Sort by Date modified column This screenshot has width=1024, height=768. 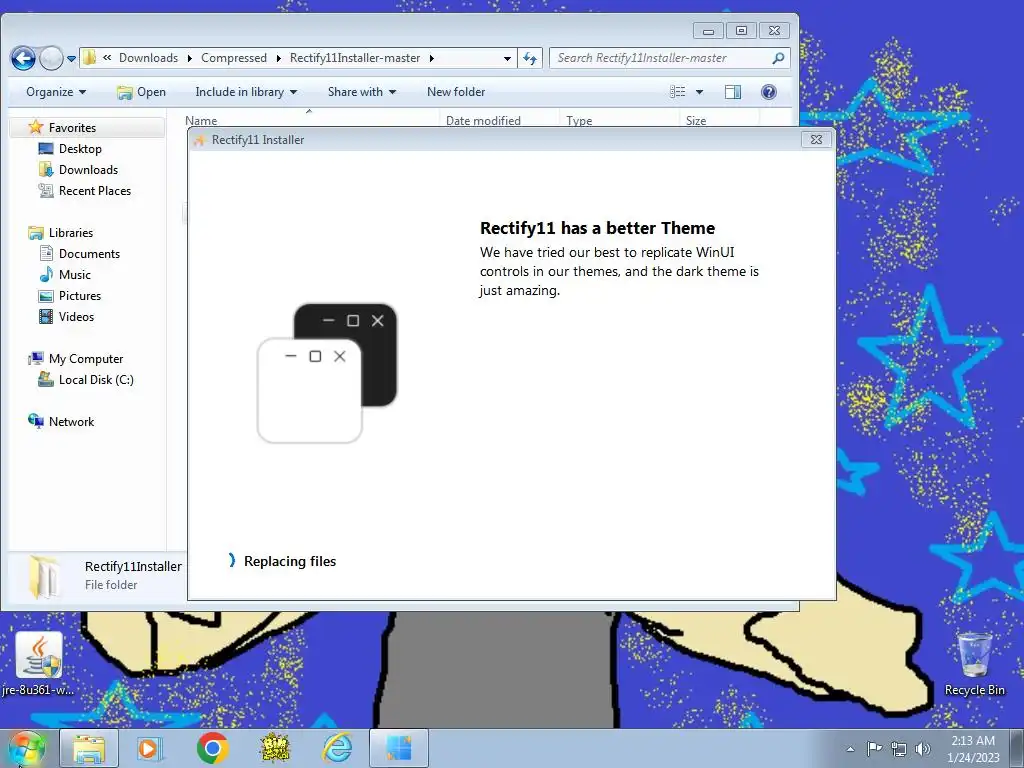[x=483, y=121]
